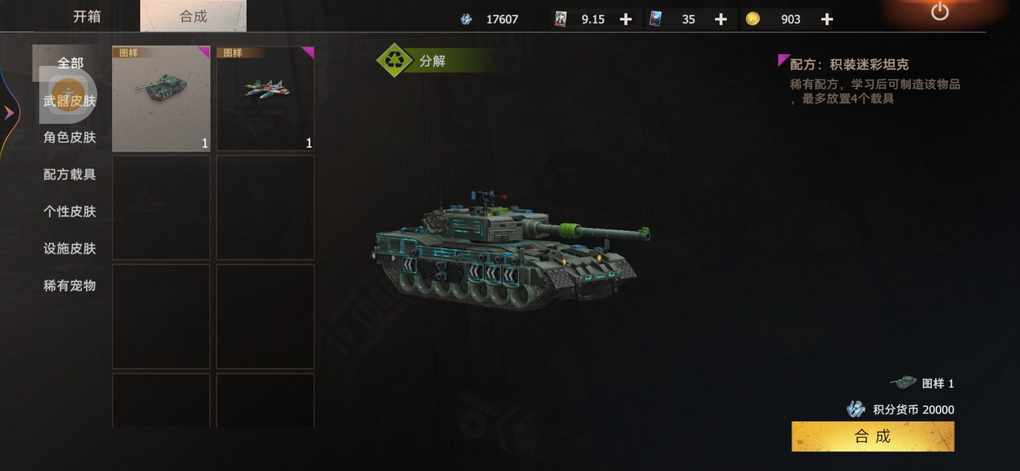Open the 角色皮肤 category

pos(70,137)
